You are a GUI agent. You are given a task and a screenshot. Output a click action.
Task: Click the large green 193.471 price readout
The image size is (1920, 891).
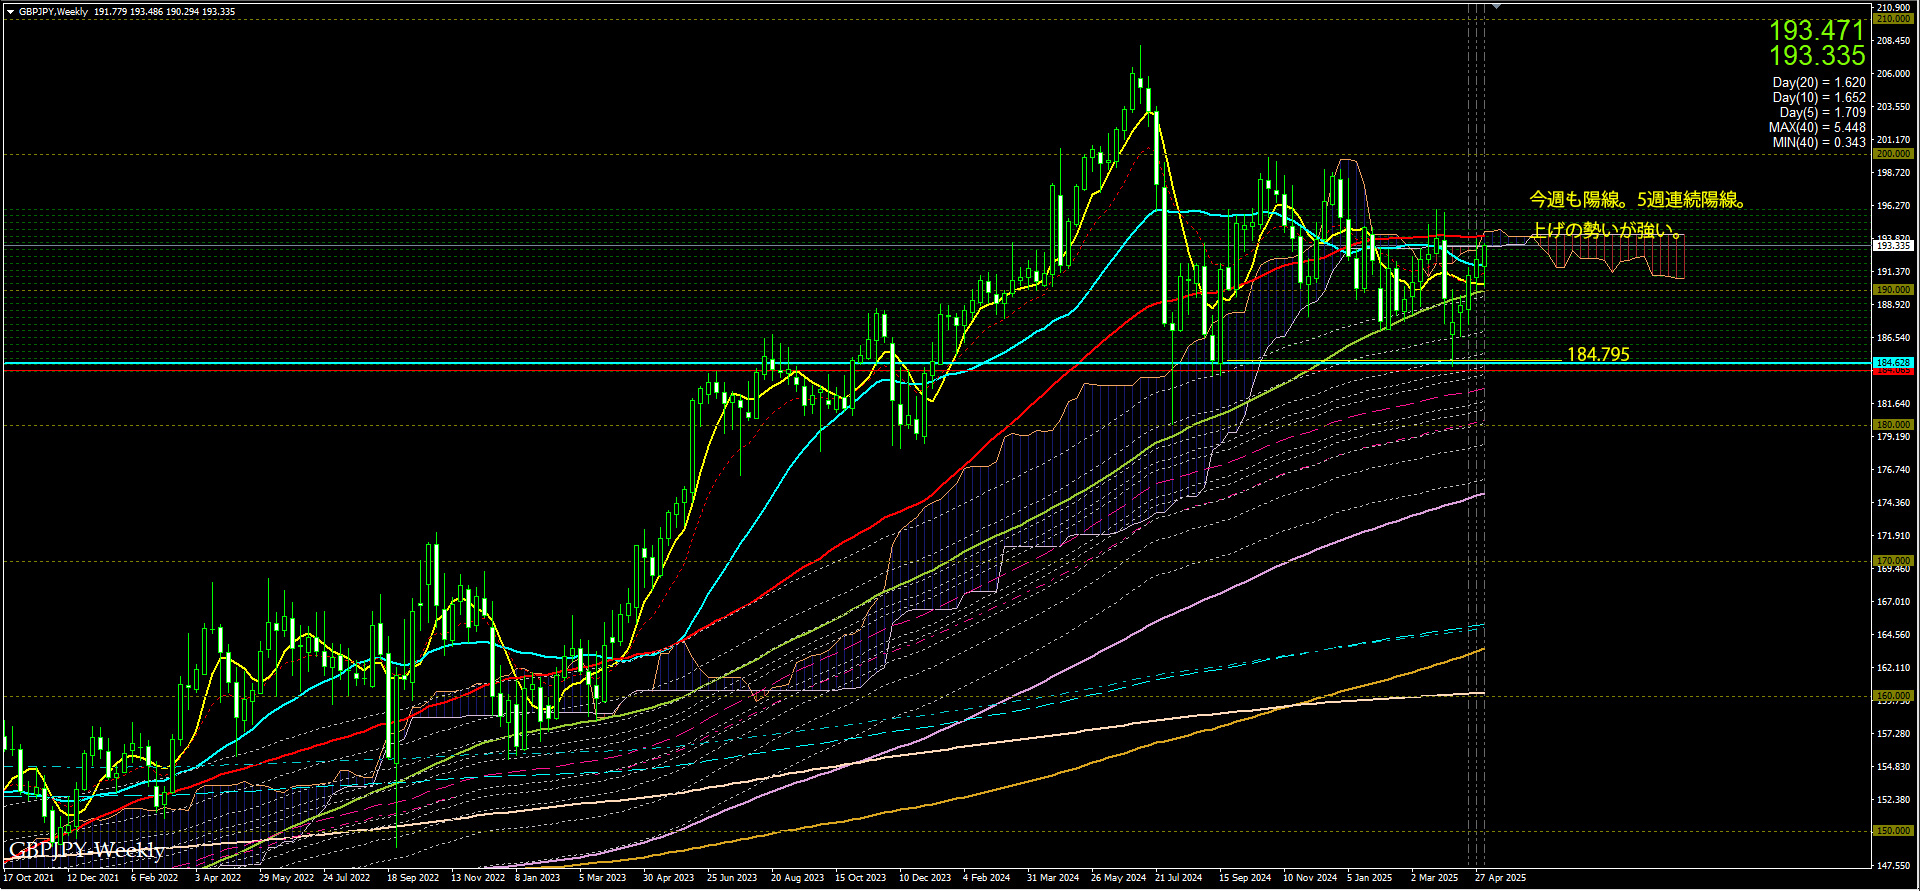click(1817, 31)
